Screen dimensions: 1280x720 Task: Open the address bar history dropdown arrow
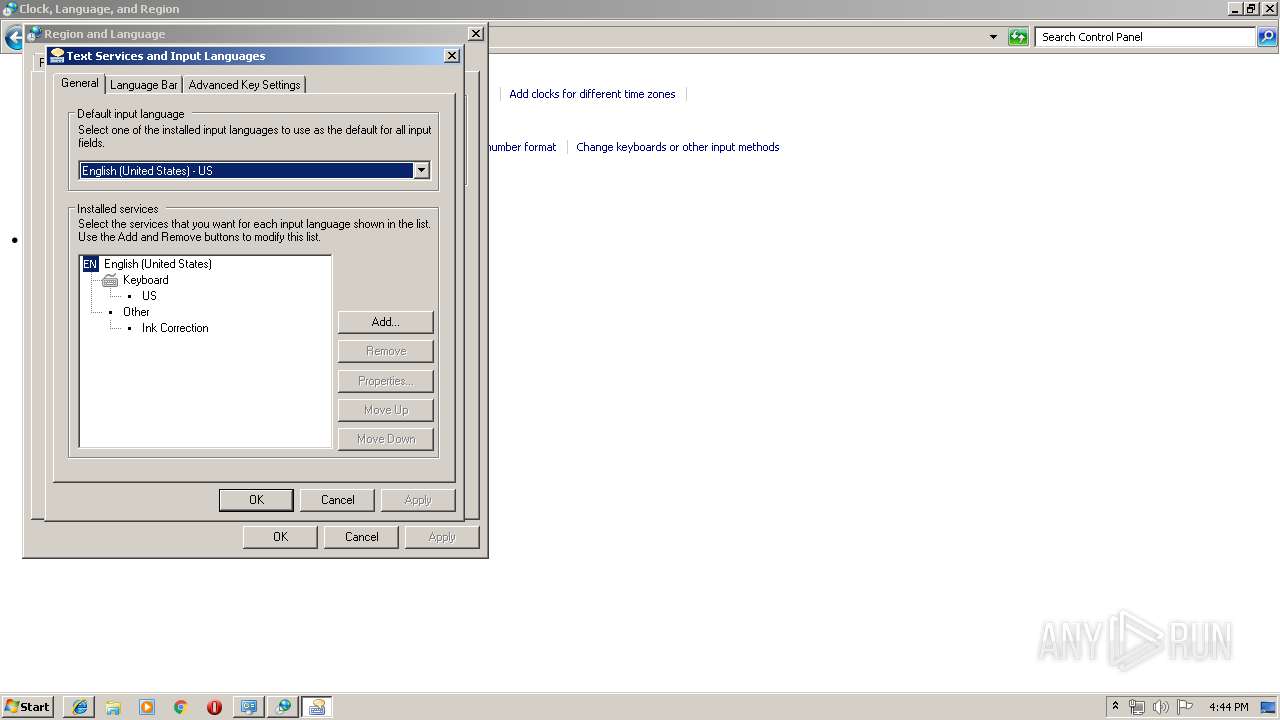993,37
